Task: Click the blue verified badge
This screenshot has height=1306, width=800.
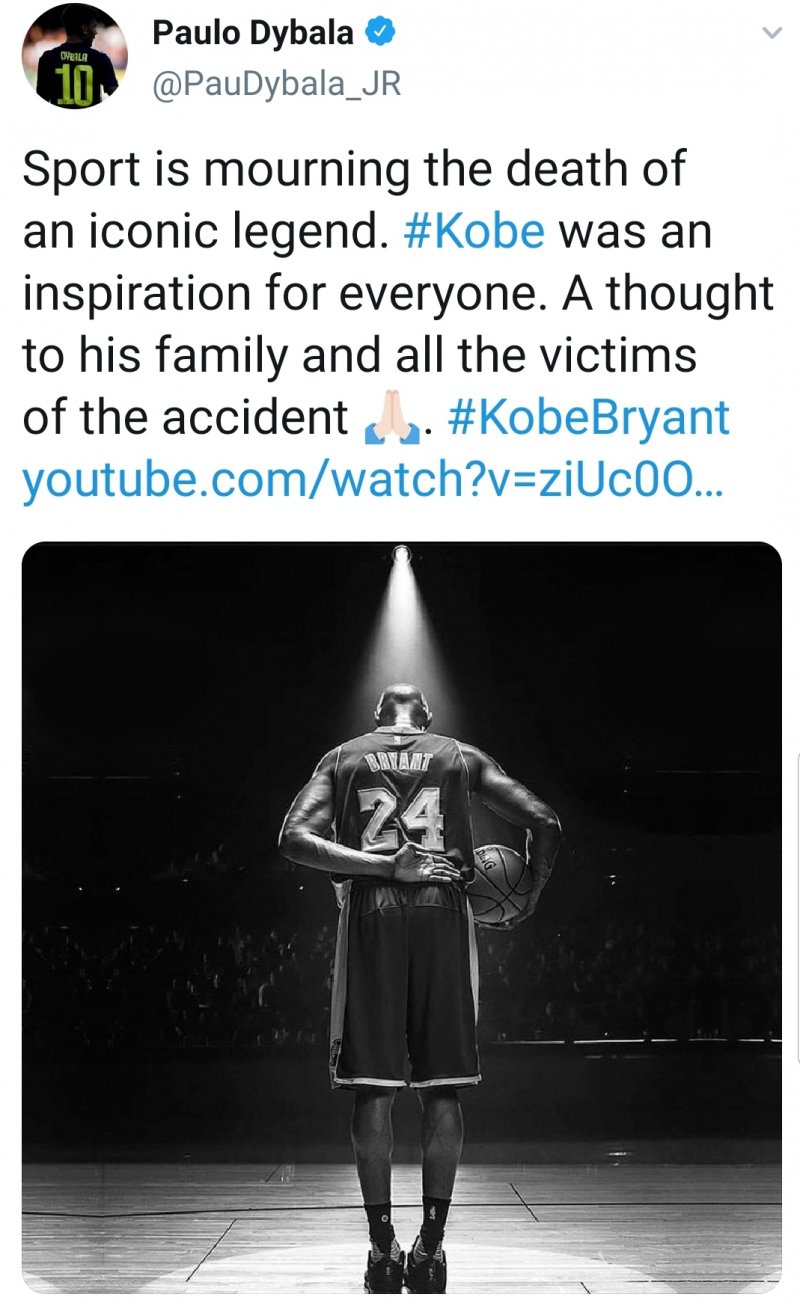Action: [380, 33]
